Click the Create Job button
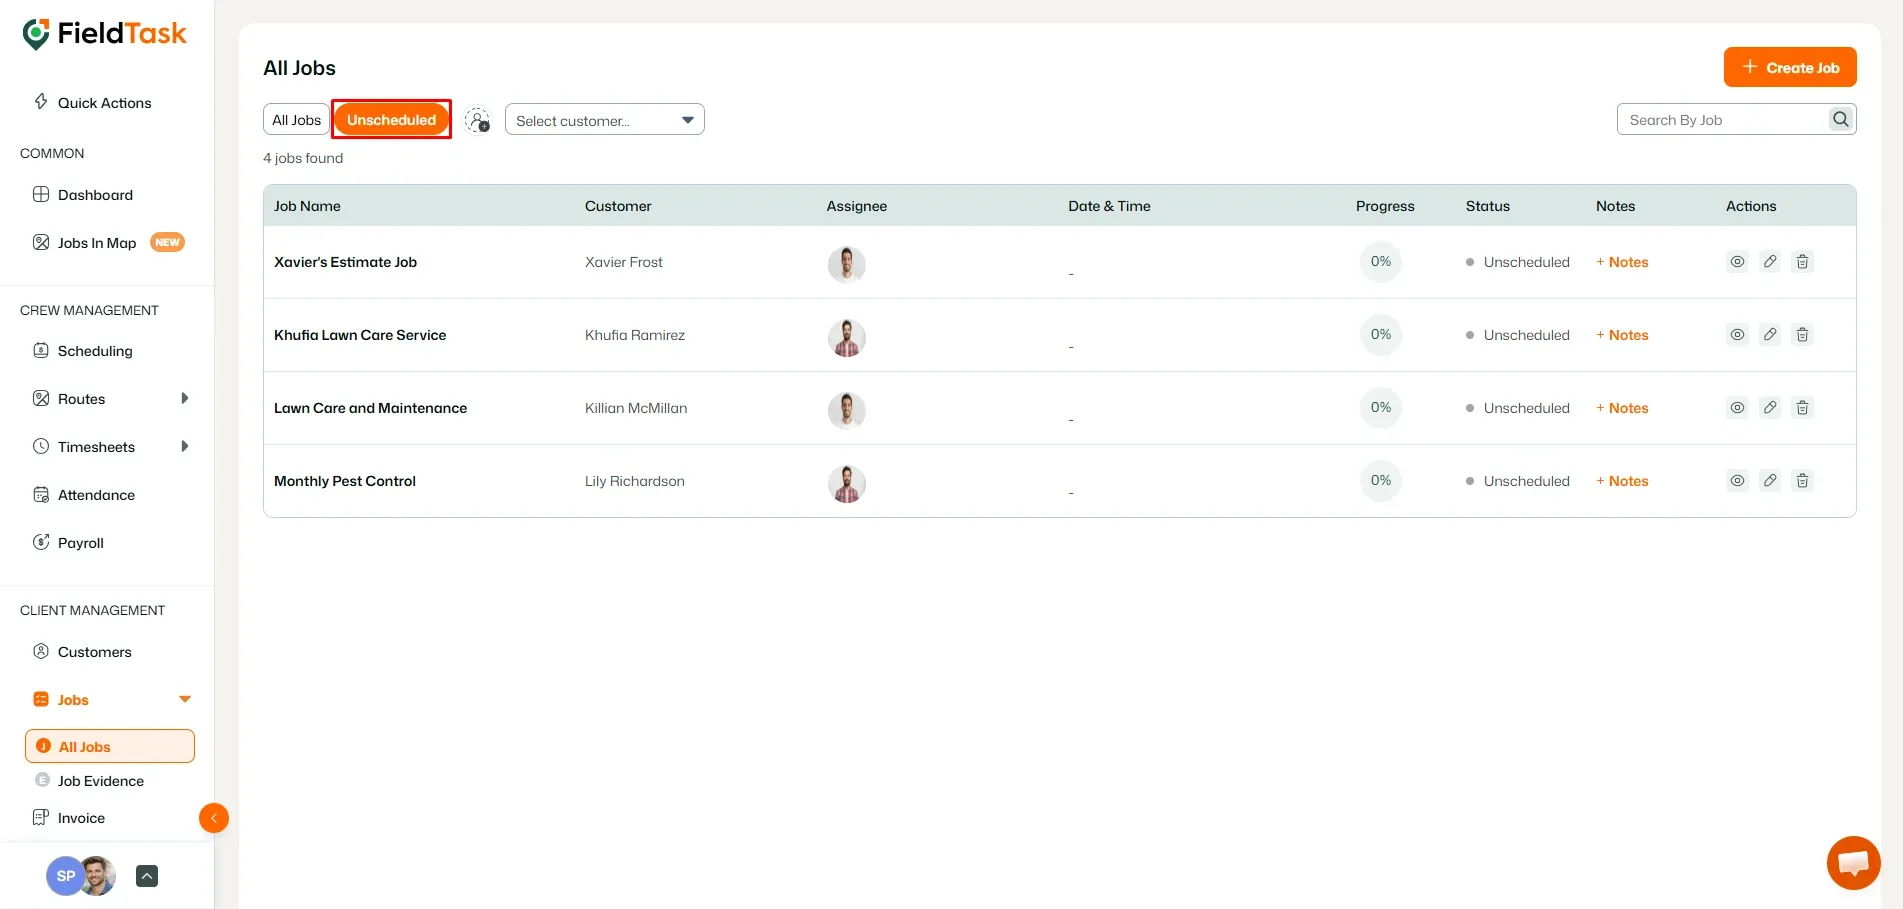1903x909 pixels. pos(1790,67)
